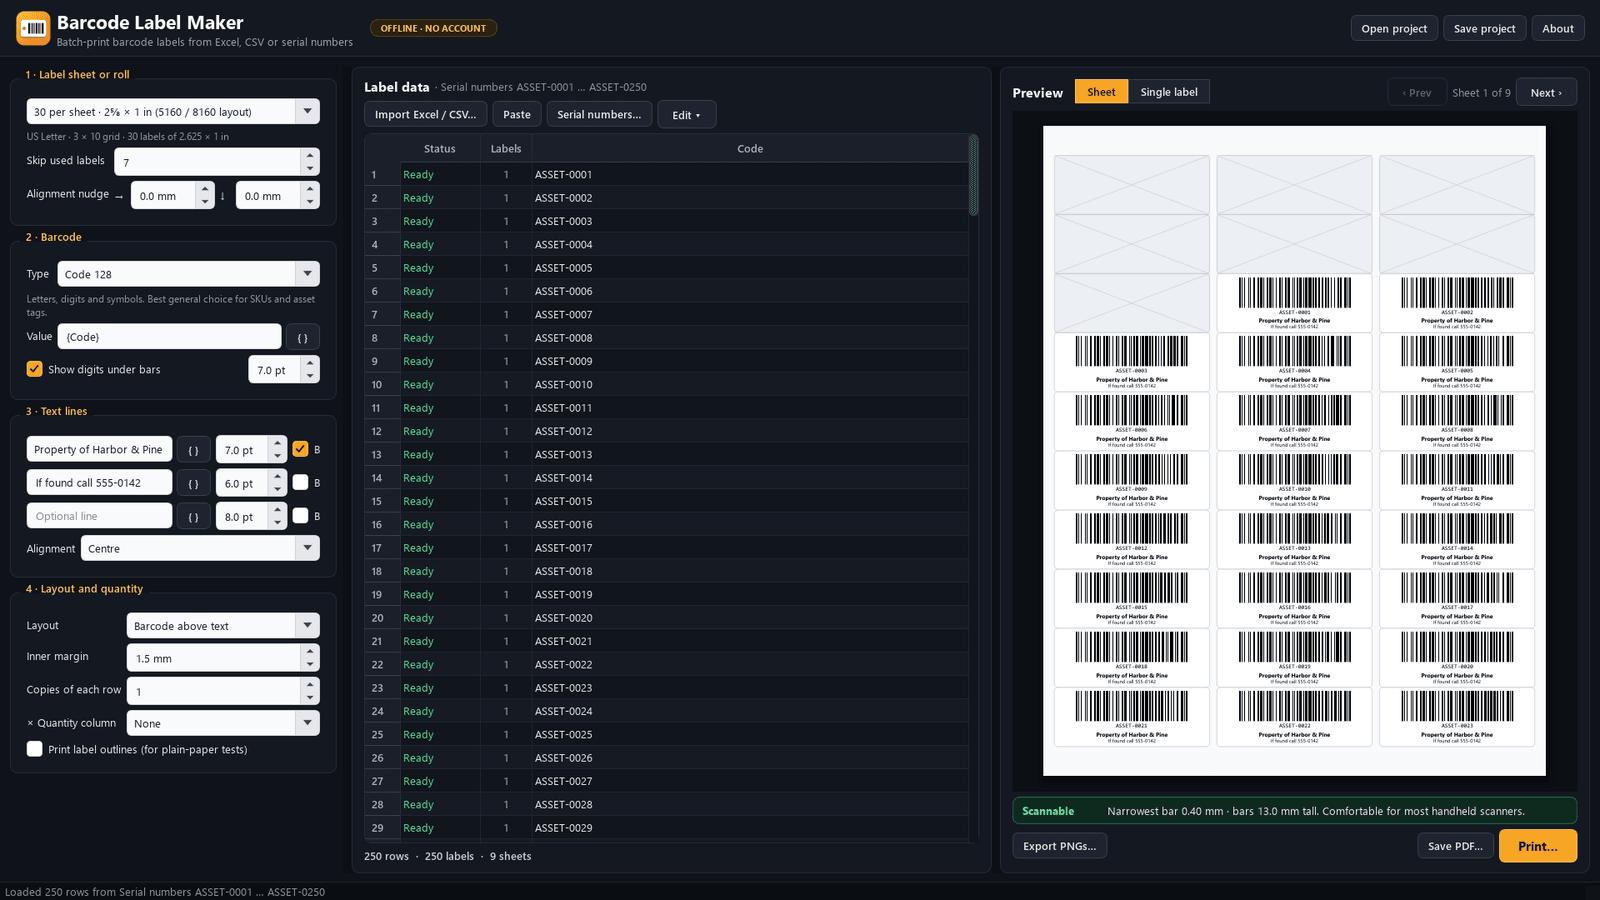The width and height of the screenshot is (1600, 900).
Task: Open the text Alignment dropdown
Action: click(x=200, y=548)
